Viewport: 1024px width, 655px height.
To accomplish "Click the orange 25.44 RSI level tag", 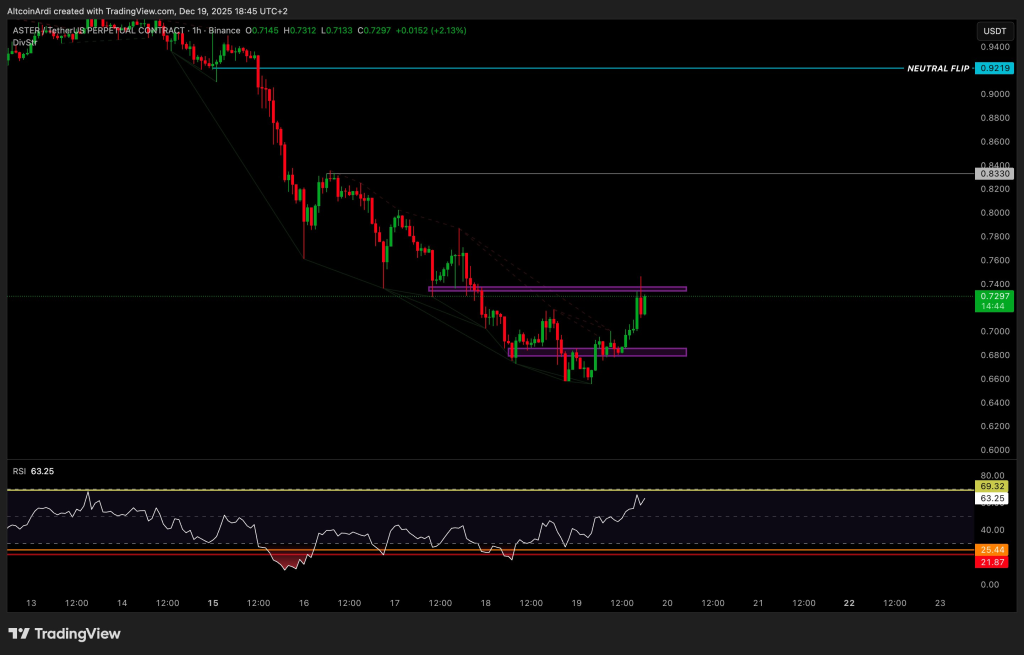I will click(x=995, y=551).
